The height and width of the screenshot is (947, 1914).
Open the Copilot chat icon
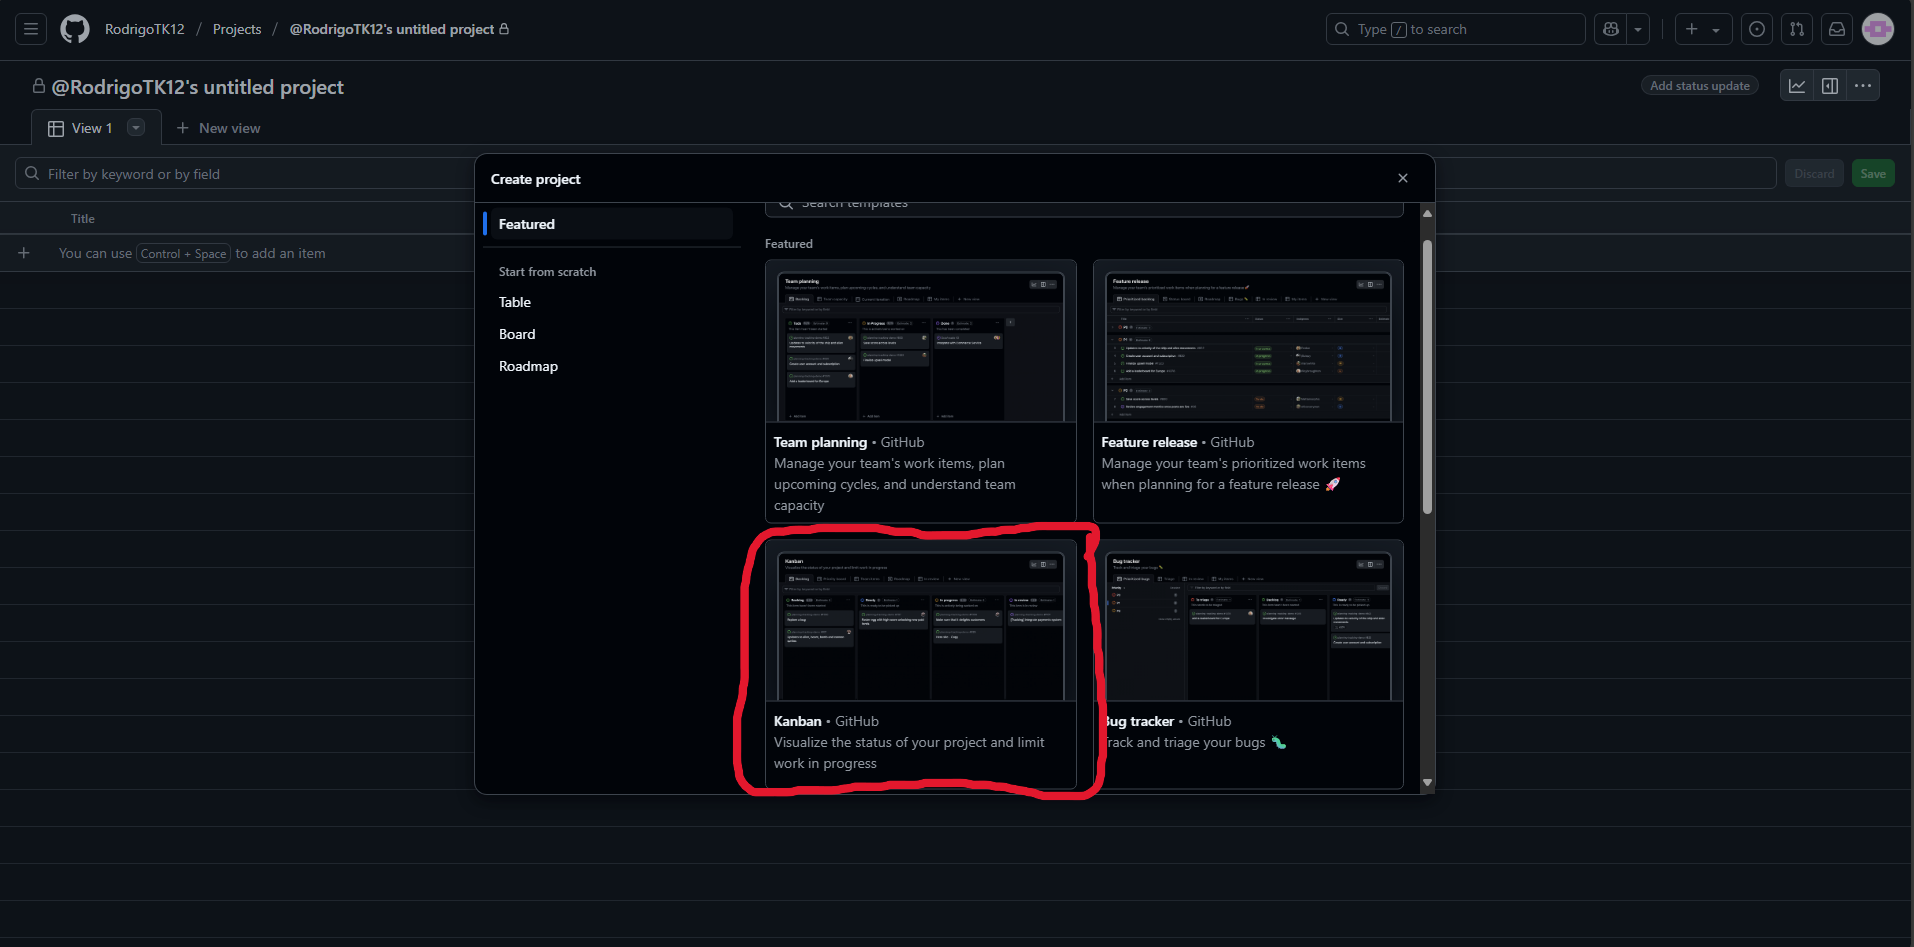pyautogui.click(x=1610, y=29)
